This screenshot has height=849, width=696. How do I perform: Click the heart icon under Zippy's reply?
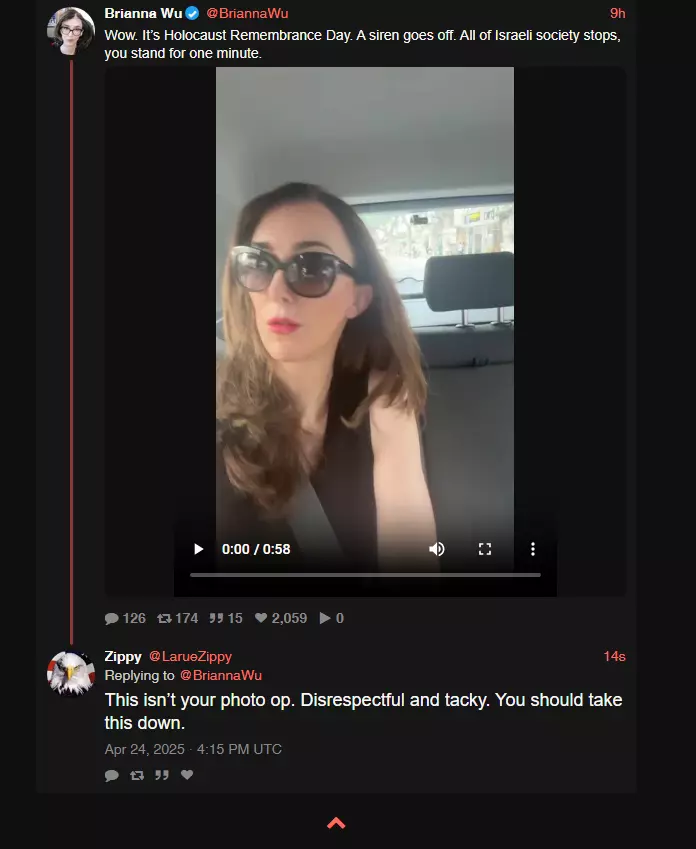click(187, 775)
